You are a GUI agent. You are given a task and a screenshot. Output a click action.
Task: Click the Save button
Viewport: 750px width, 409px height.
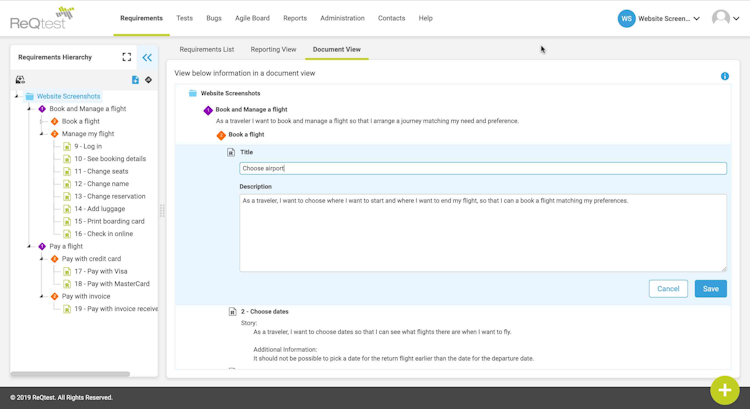(x=710, y=289)
